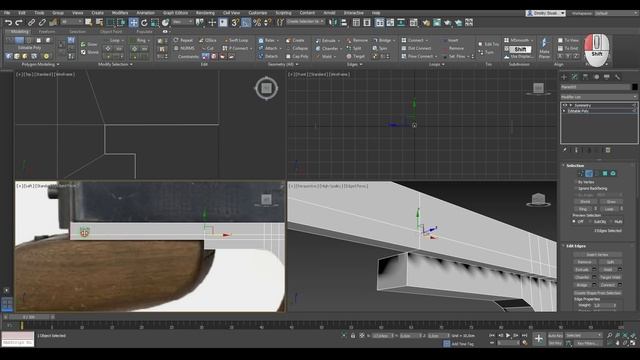
Task: Open the Modifiers menu
Action: 120,13
